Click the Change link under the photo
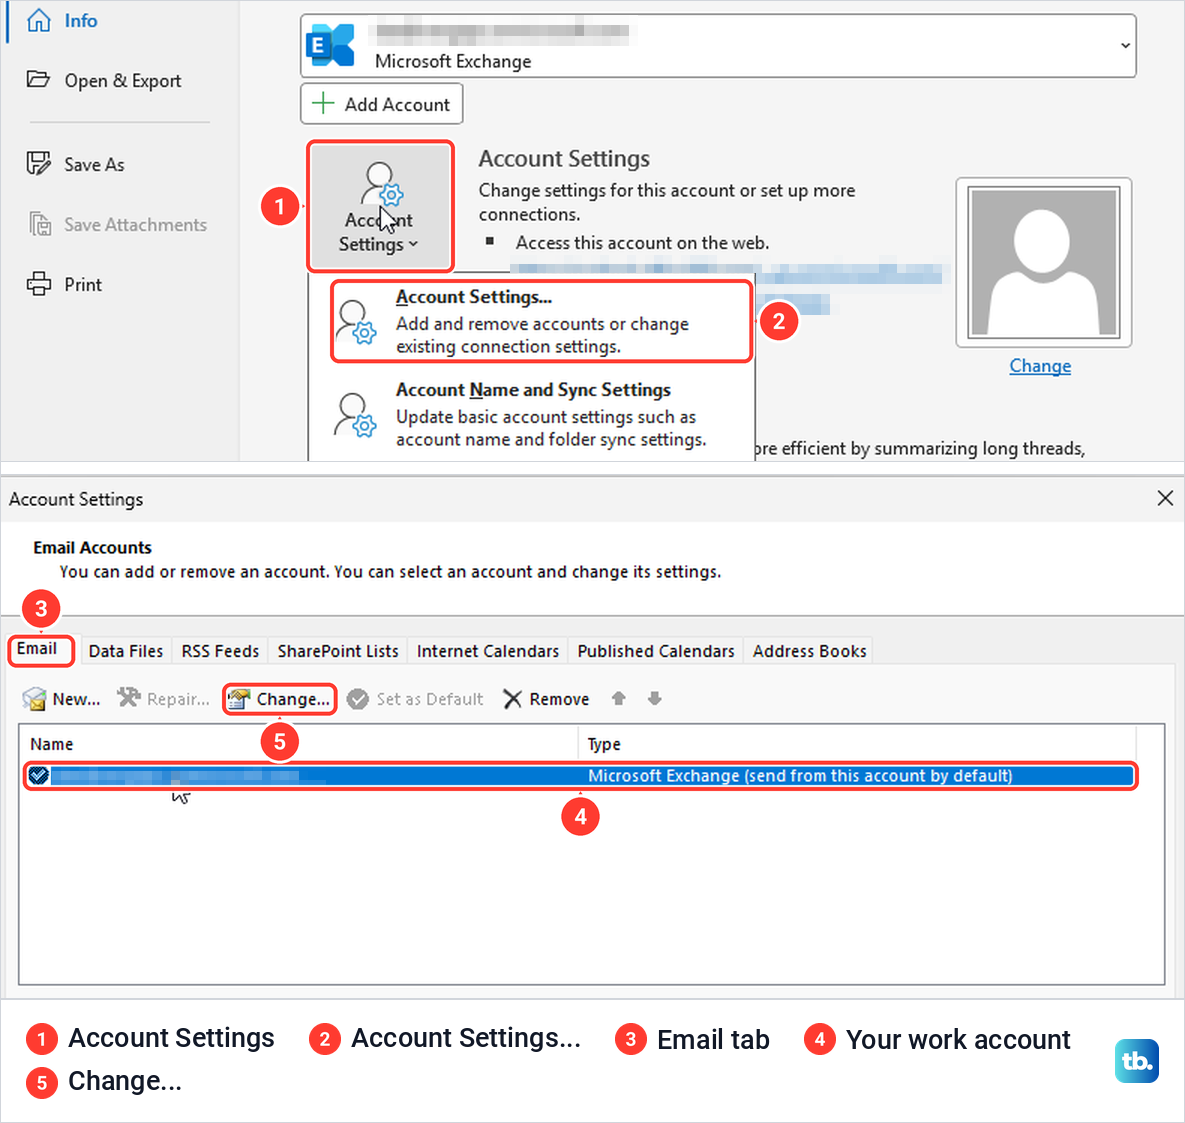 [x=1040, y=366]
